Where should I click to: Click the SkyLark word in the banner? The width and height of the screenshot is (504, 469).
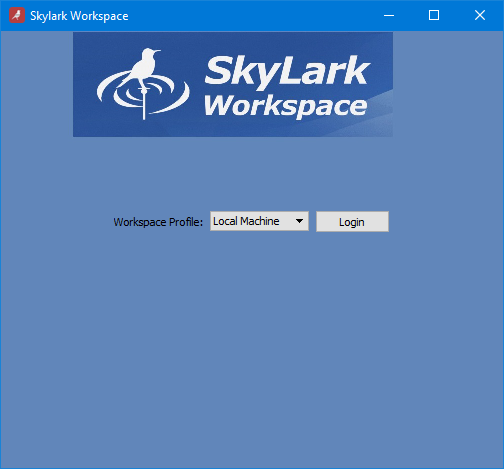[x=287, y=71]
